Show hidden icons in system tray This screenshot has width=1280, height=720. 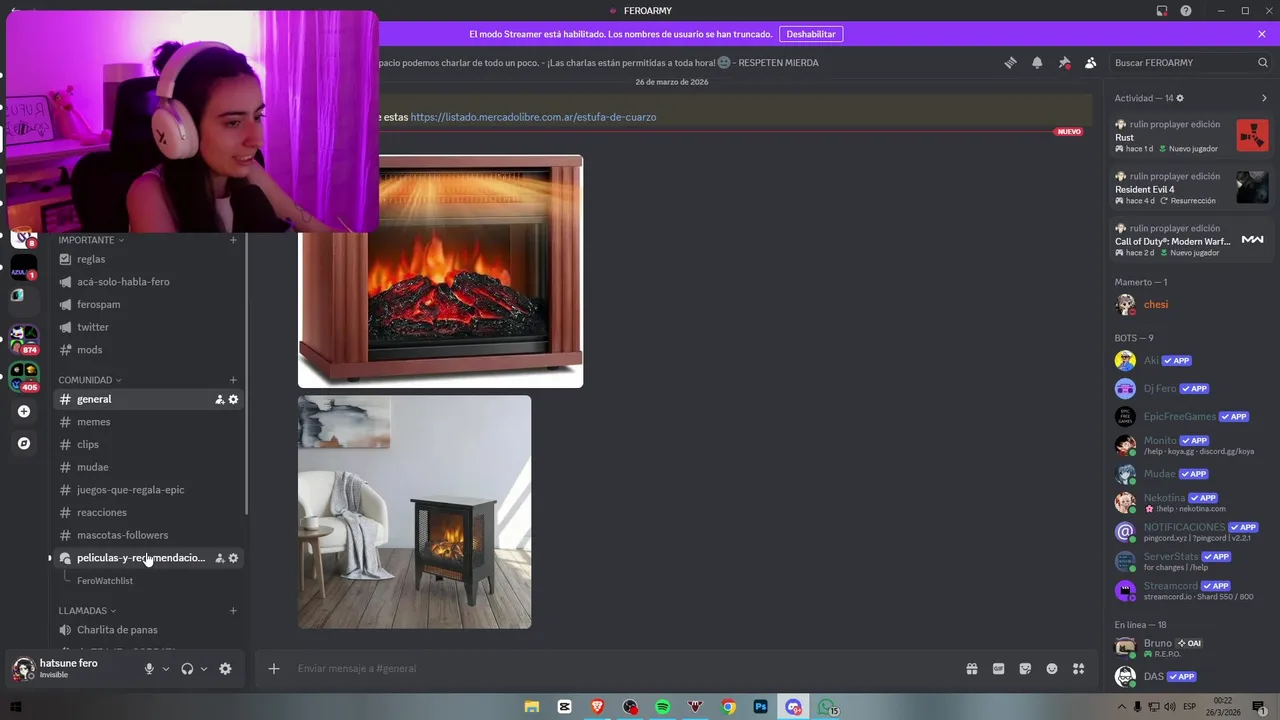coord(1122,707)
